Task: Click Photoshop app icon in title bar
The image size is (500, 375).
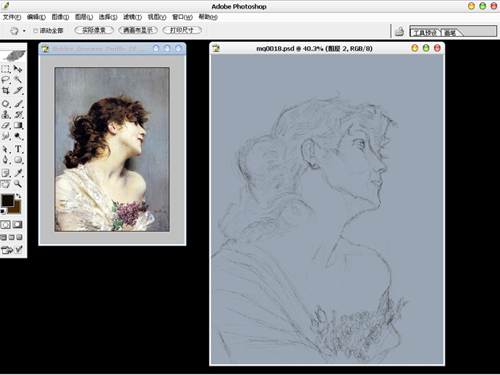Action: pos(5,5)
